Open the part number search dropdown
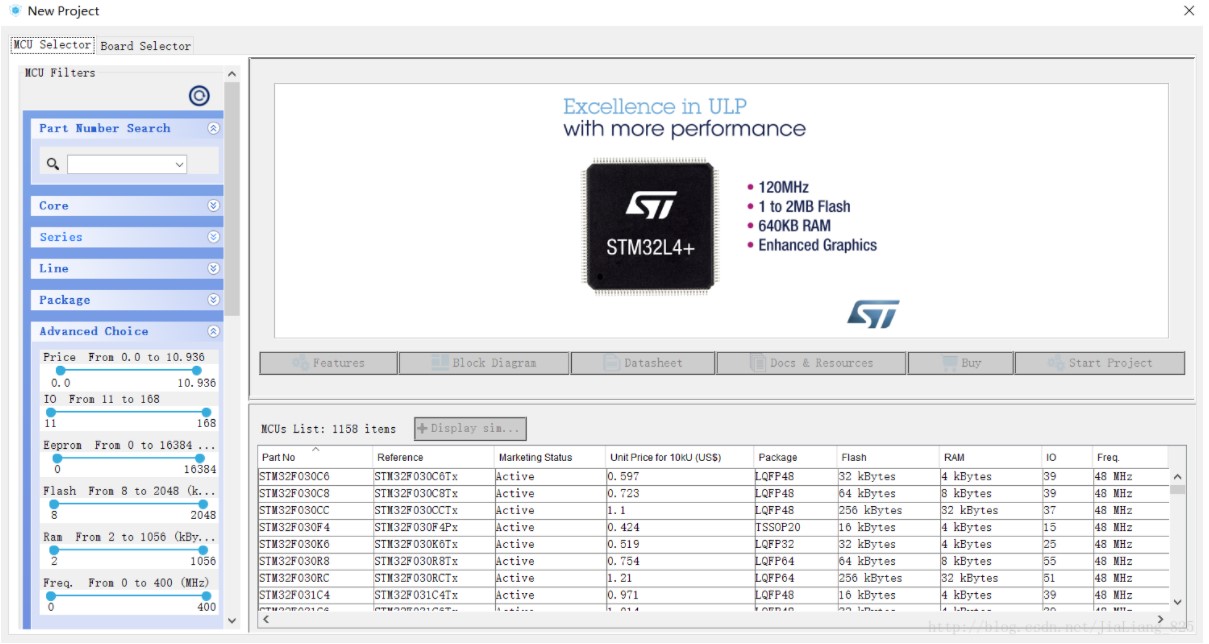 click(x=179, y=164)
